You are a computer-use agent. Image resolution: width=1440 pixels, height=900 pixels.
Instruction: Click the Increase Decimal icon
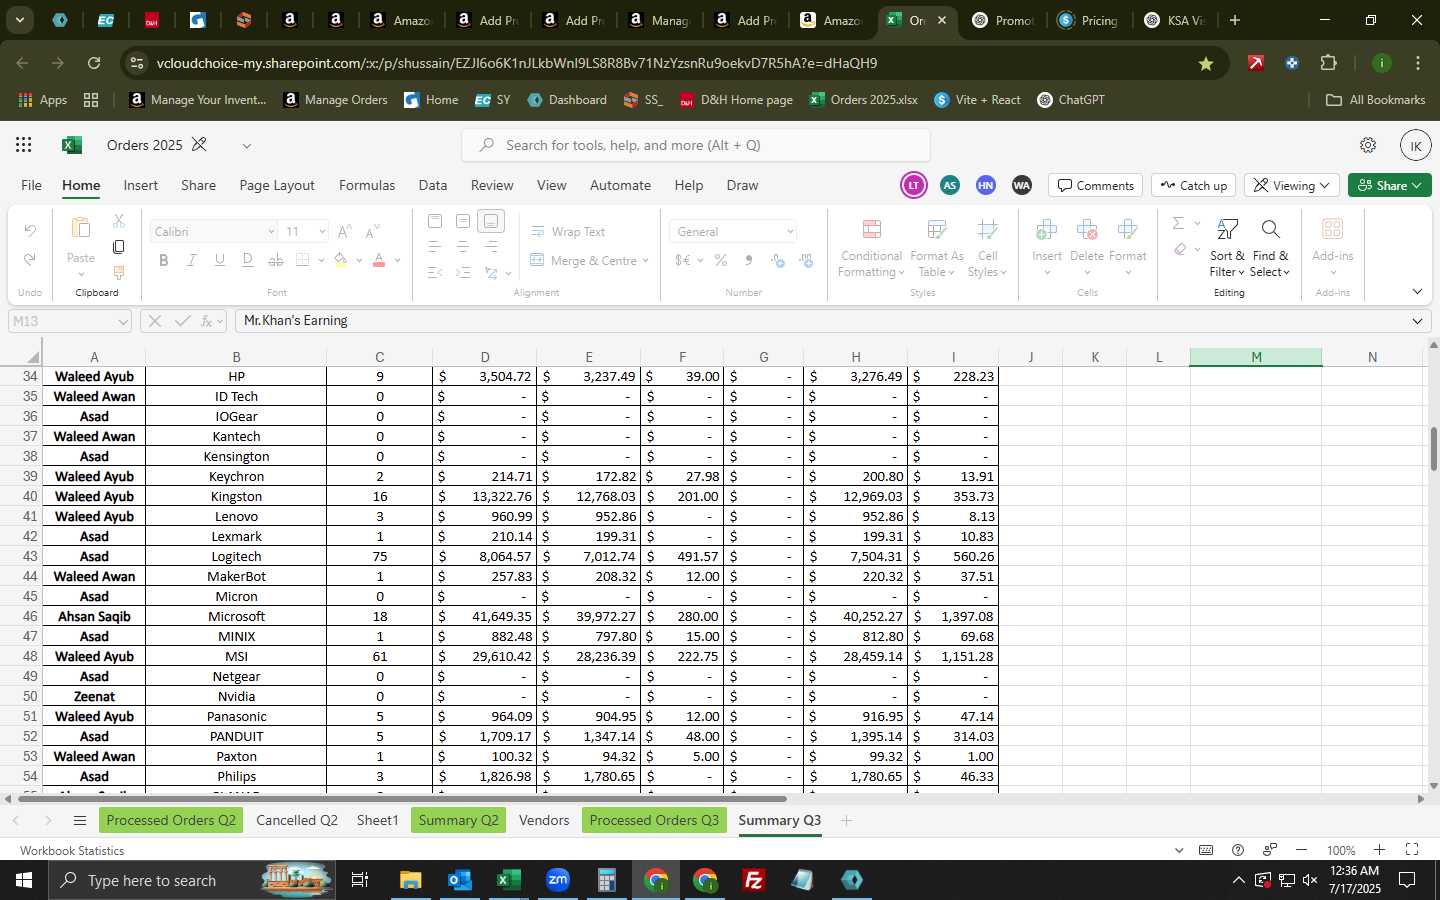pos(778,260)
